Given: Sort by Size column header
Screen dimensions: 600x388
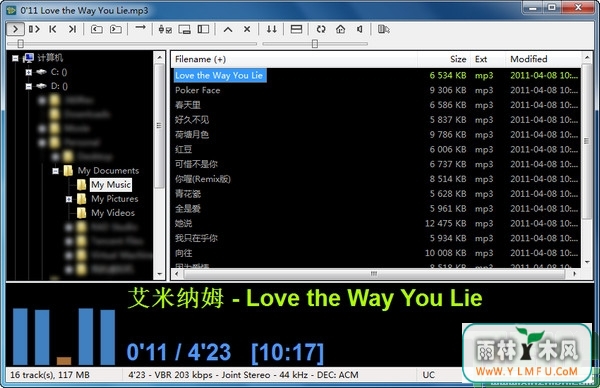Looking at the screenshot, I should pyautogui.click(x=444, y=59).
